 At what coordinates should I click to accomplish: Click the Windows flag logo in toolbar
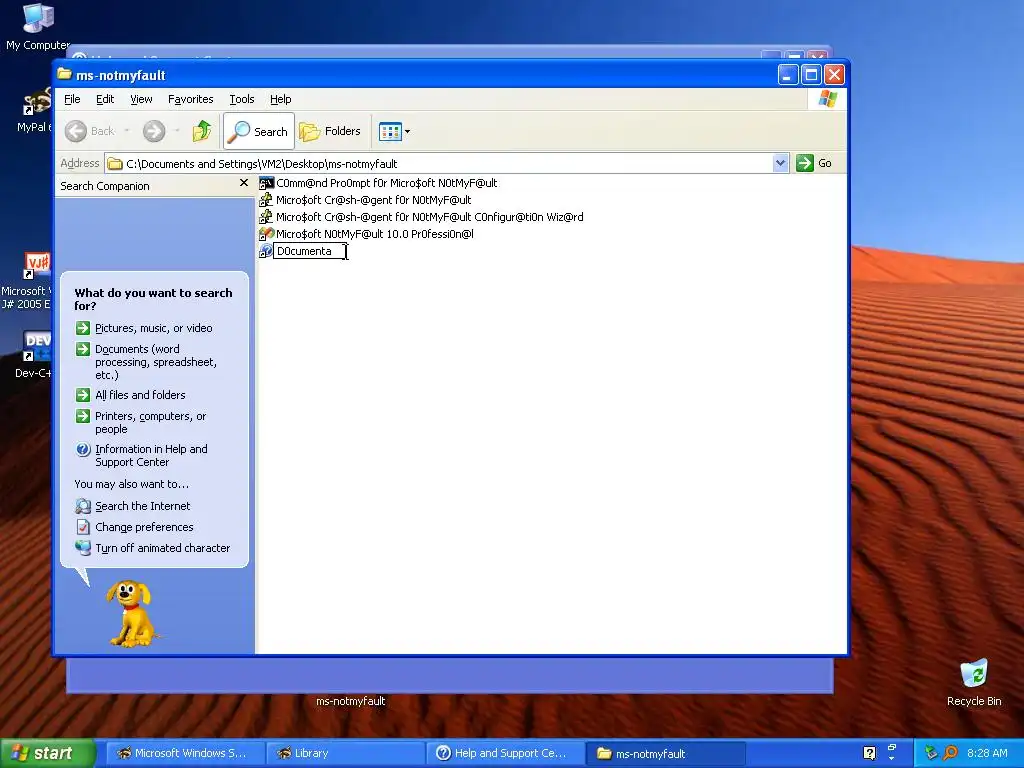827,99
